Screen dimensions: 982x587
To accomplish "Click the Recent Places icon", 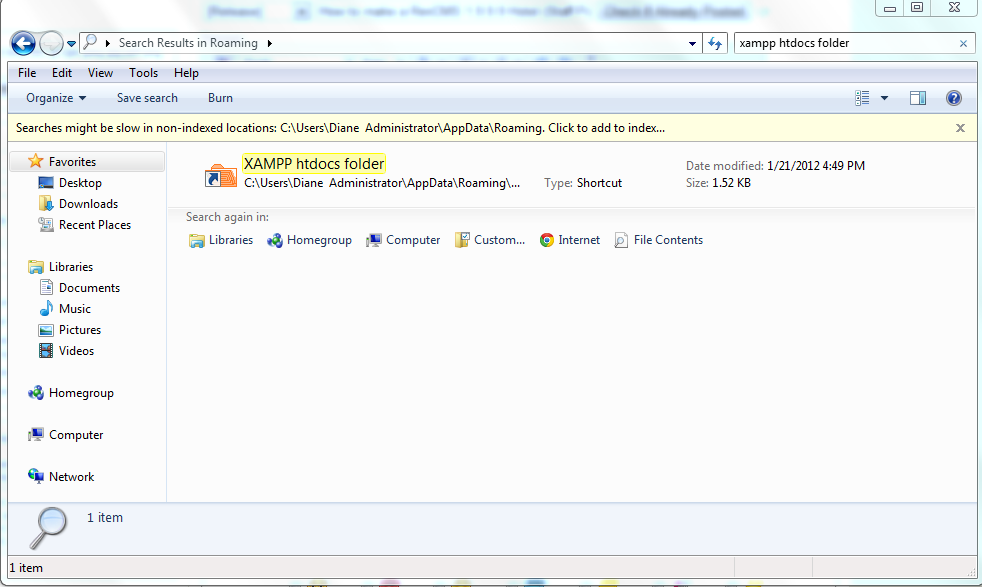I will 46,224.
